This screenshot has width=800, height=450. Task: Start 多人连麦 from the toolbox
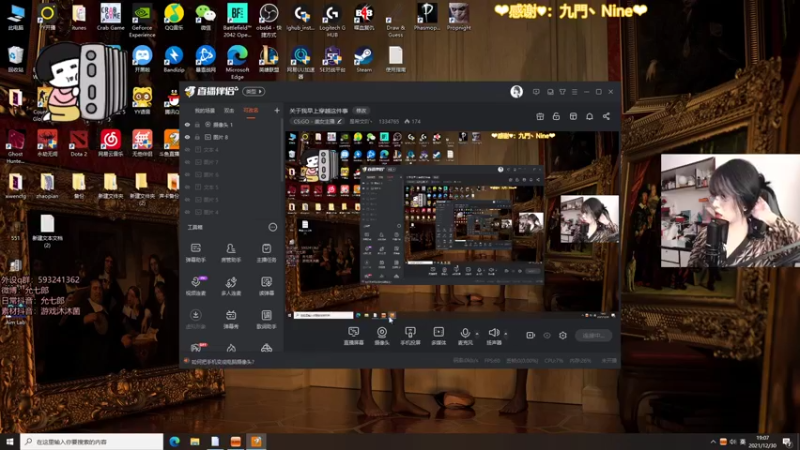231,286
